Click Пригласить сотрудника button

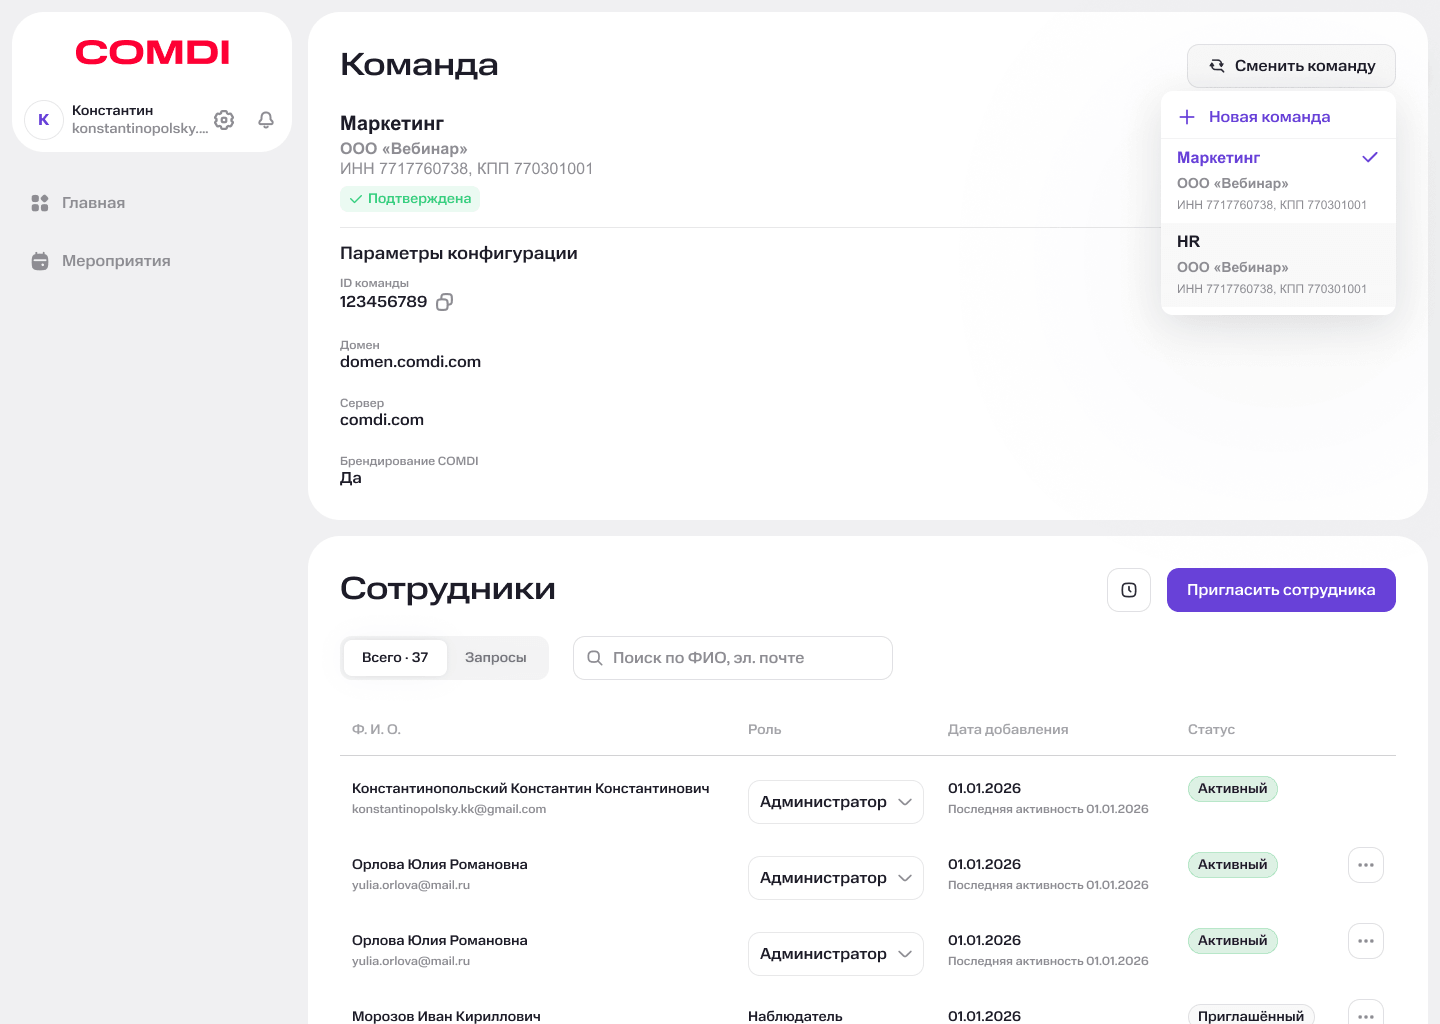click(1281, 590)
